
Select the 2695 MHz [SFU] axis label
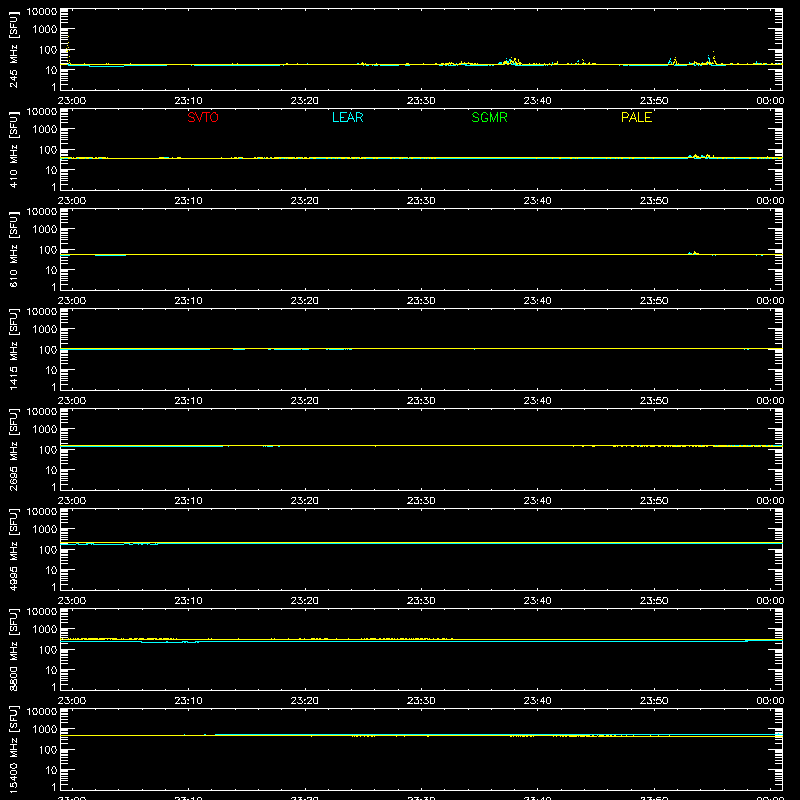pos(14,450)
